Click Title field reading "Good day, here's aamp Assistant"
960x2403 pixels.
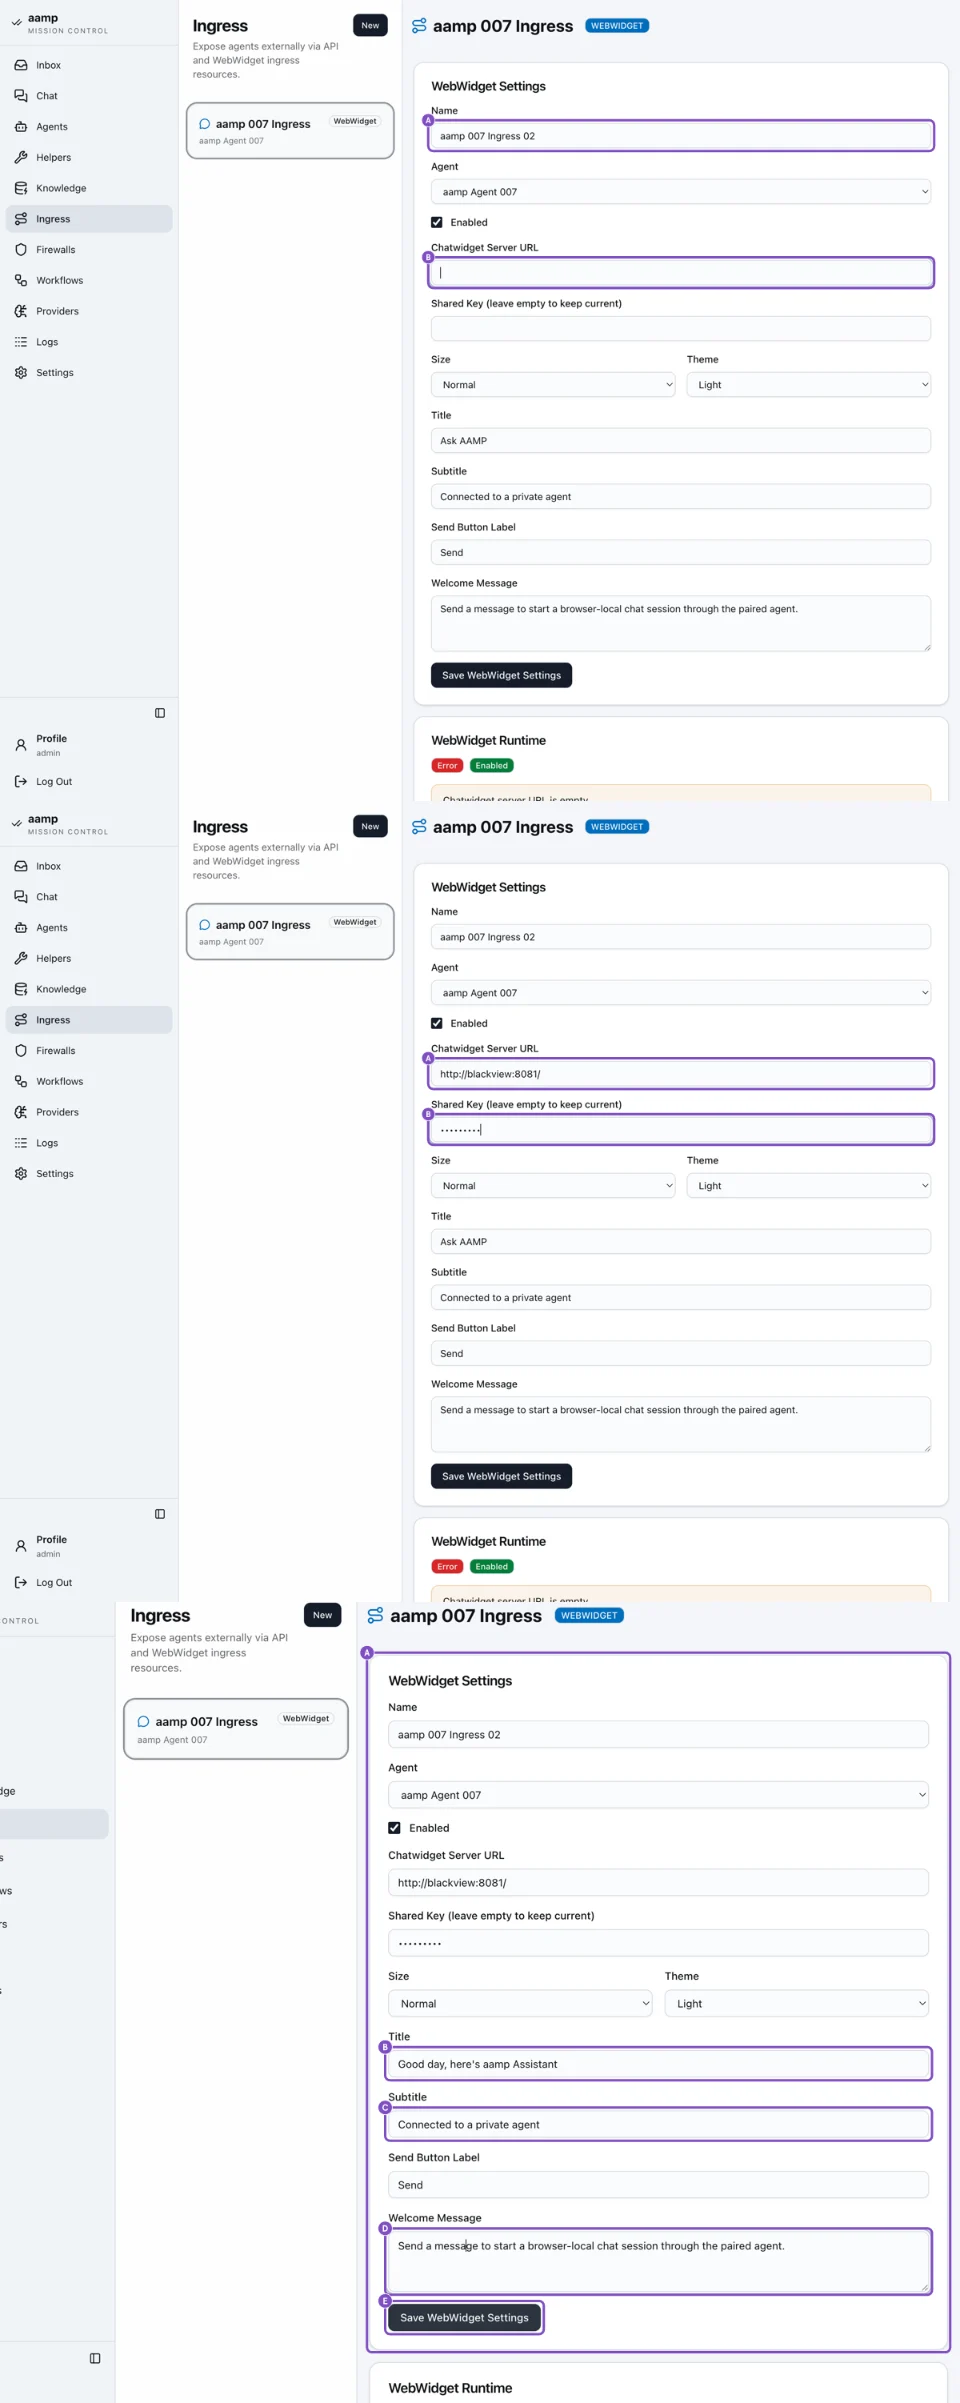tap(658, 2064)
